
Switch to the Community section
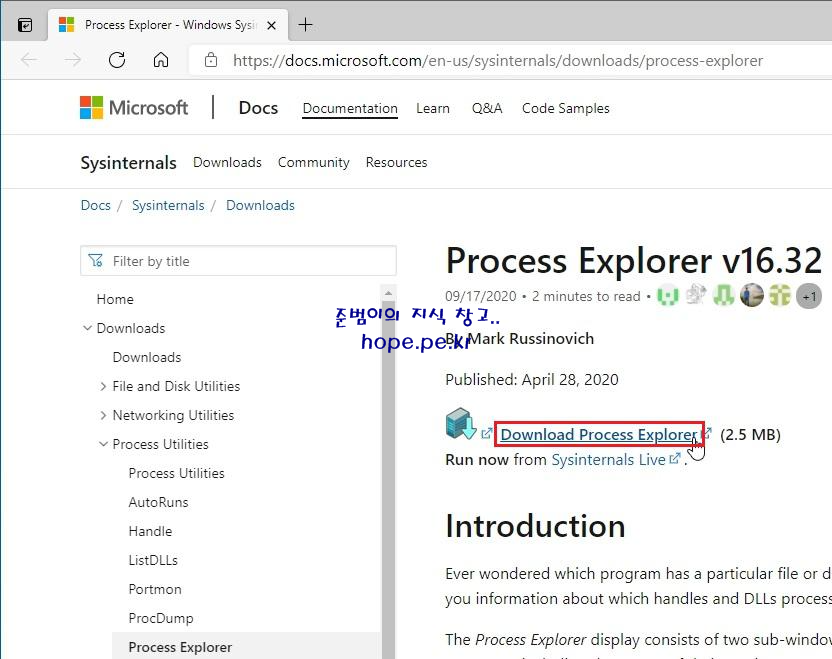coord(313,161)
